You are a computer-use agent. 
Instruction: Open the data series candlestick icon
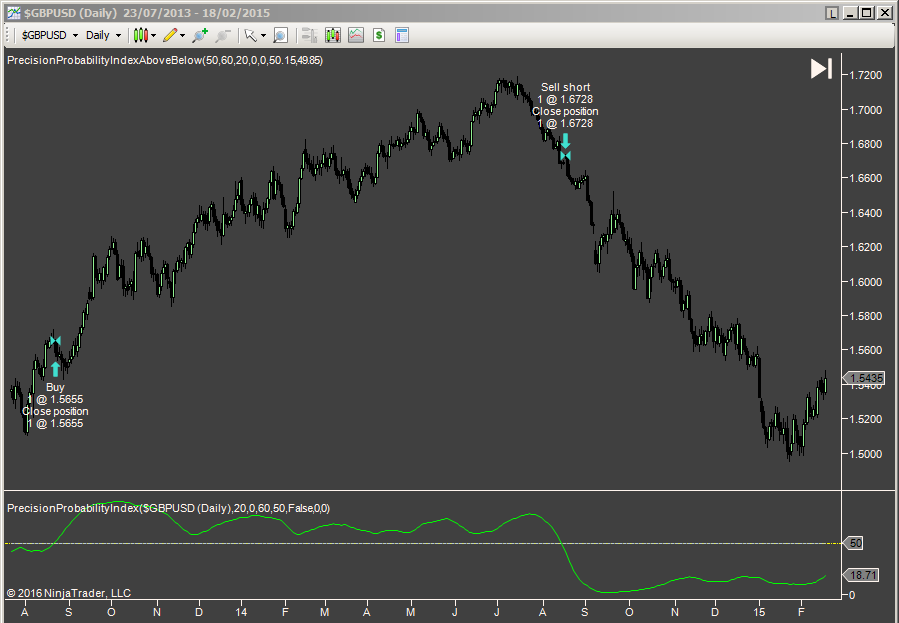click(333, 36)
